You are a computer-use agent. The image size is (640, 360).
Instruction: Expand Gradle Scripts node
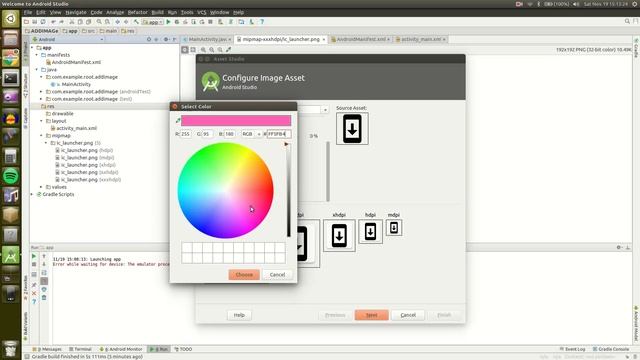click(x=32, y=194)
